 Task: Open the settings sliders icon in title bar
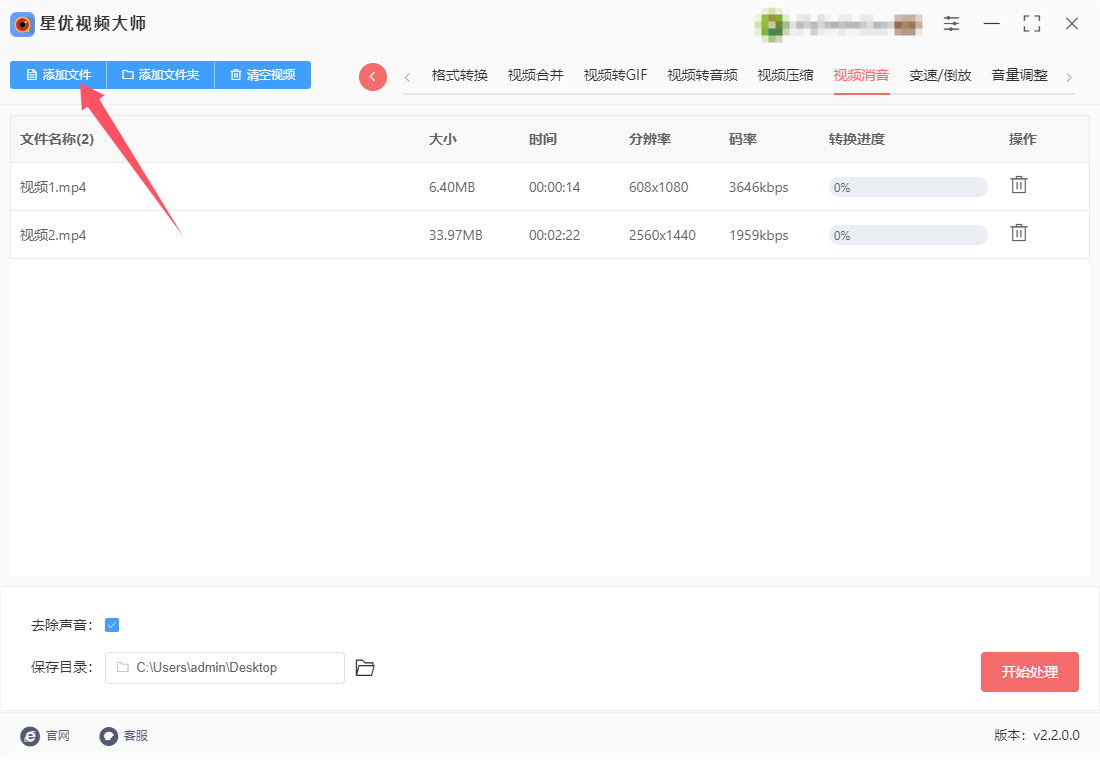951,24
